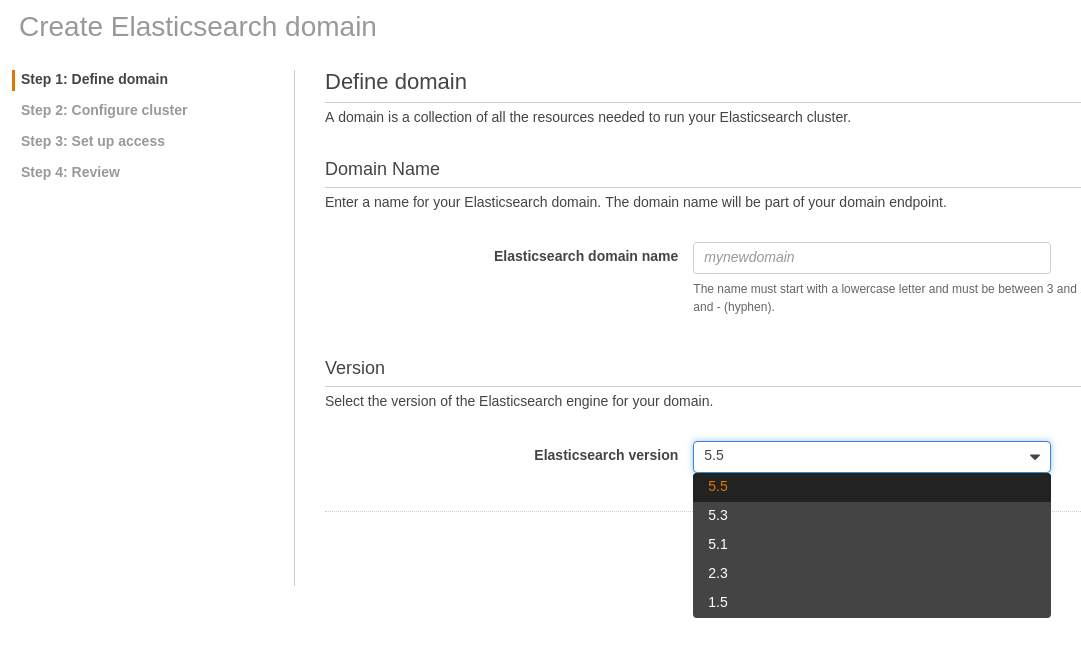Choose version 1.5 option
This screenshot has width=1081, height=659.
click(871, 602)
